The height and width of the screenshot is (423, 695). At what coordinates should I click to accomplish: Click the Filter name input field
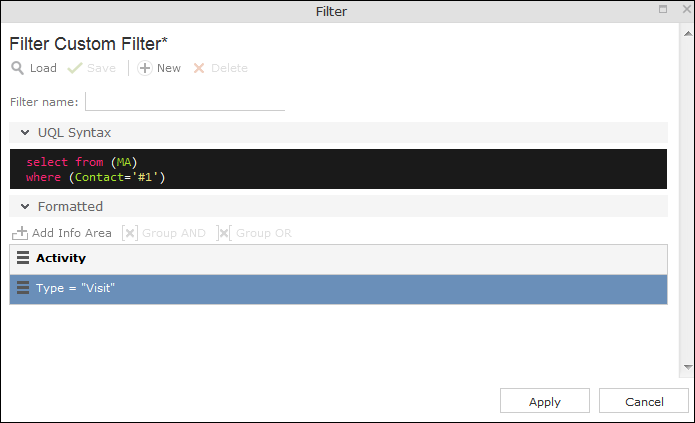[185, 102]
